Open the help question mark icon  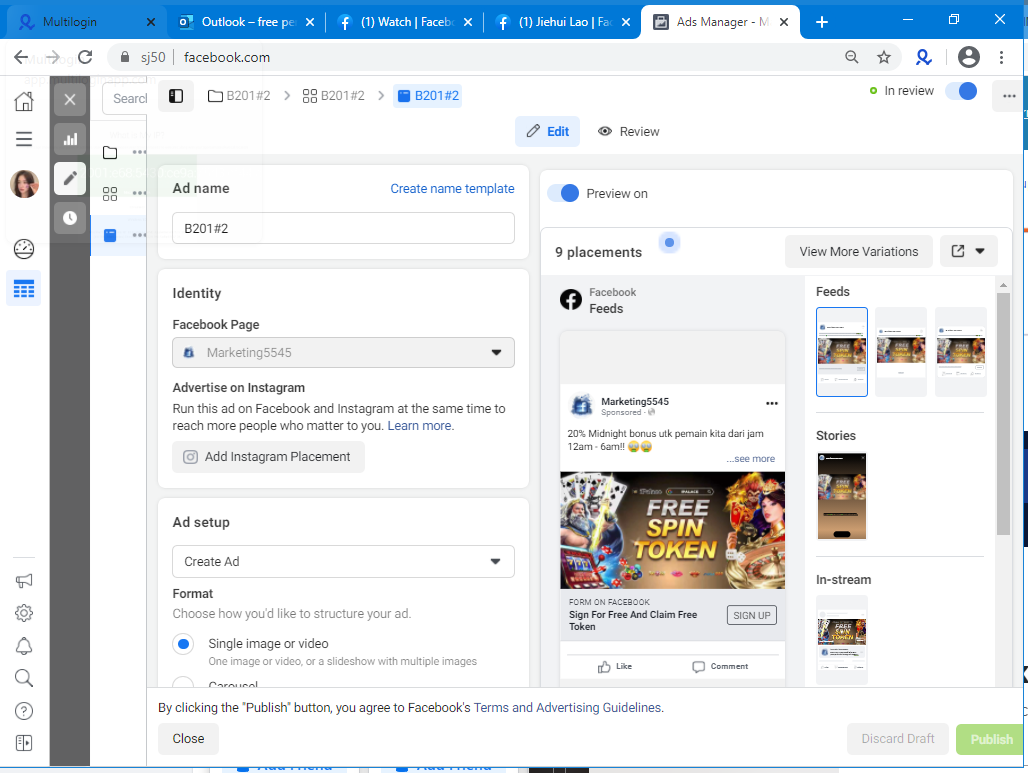click(24, 711)
